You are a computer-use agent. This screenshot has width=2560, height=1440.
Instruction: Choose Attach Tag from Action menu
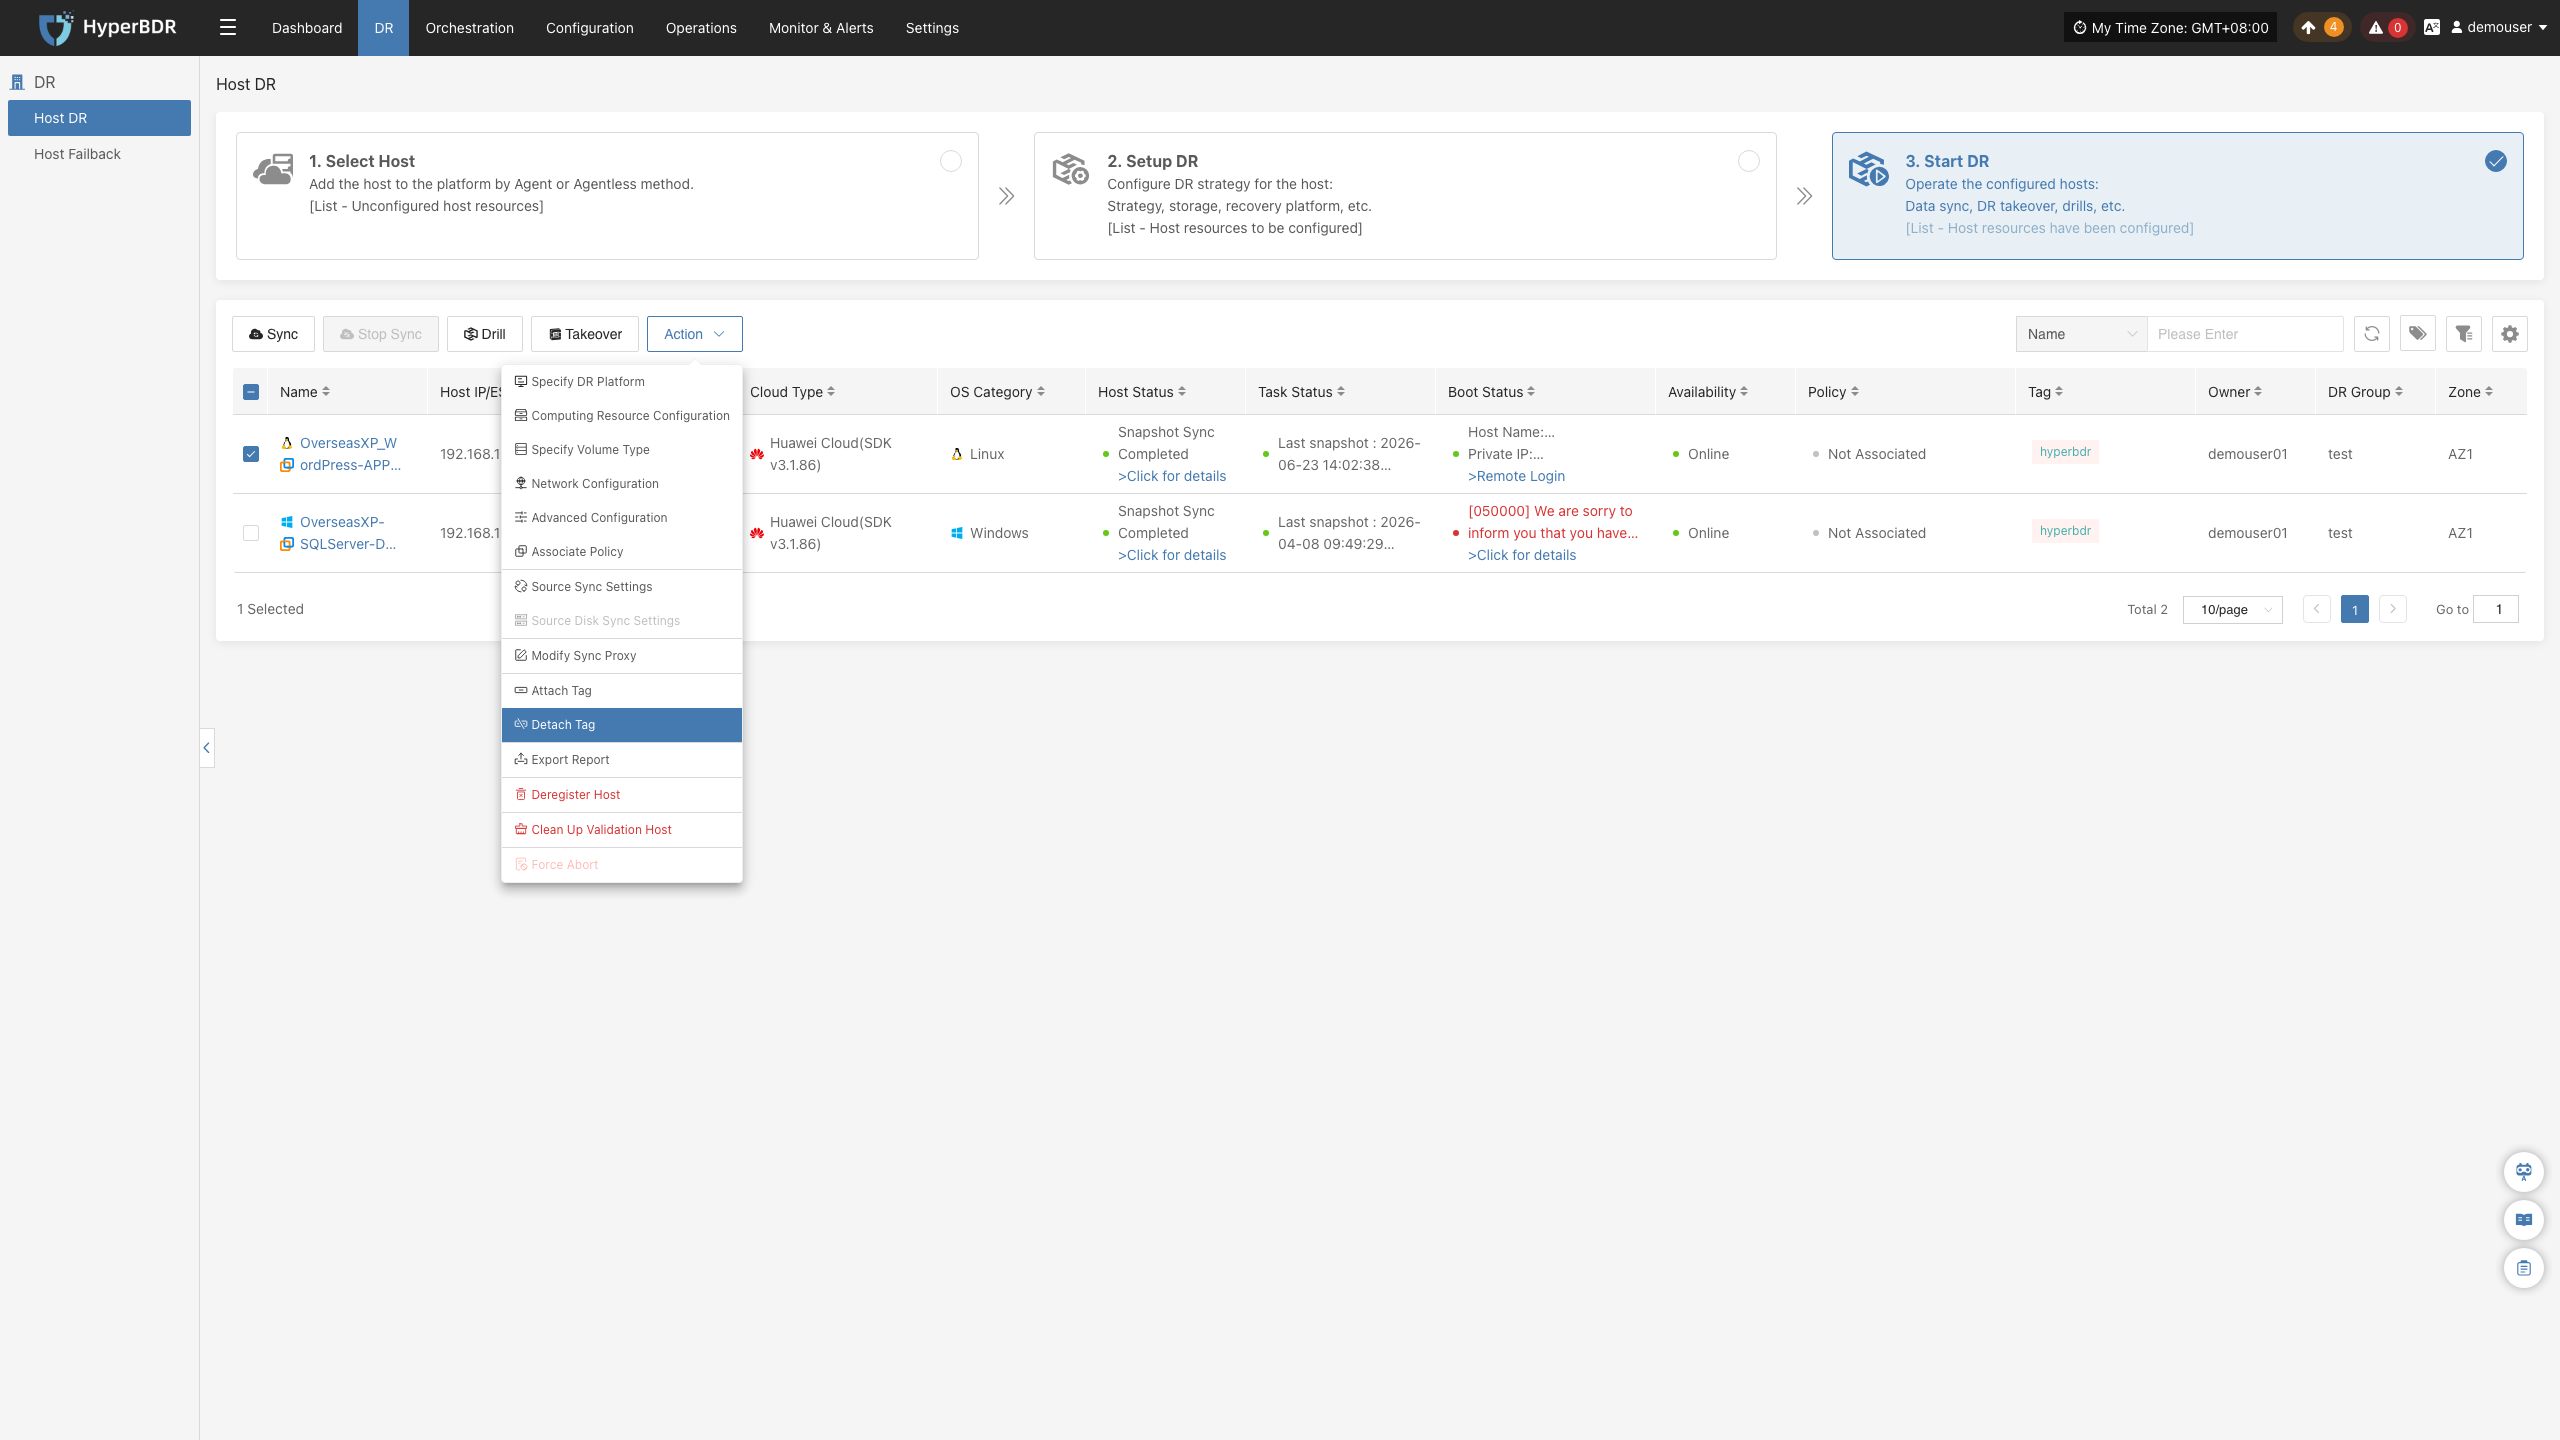coord(622,691)
